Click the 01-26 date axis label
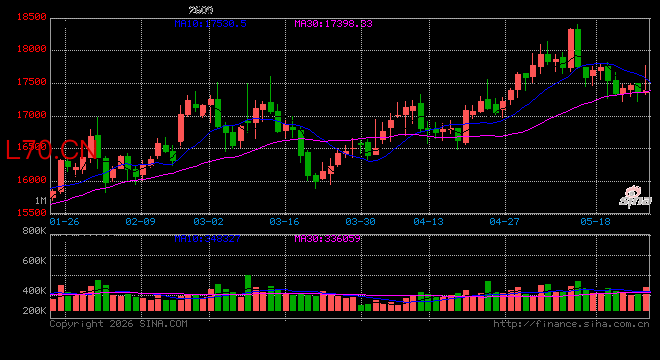This screenshot has height=360, width=660. [x=64, y=221]
